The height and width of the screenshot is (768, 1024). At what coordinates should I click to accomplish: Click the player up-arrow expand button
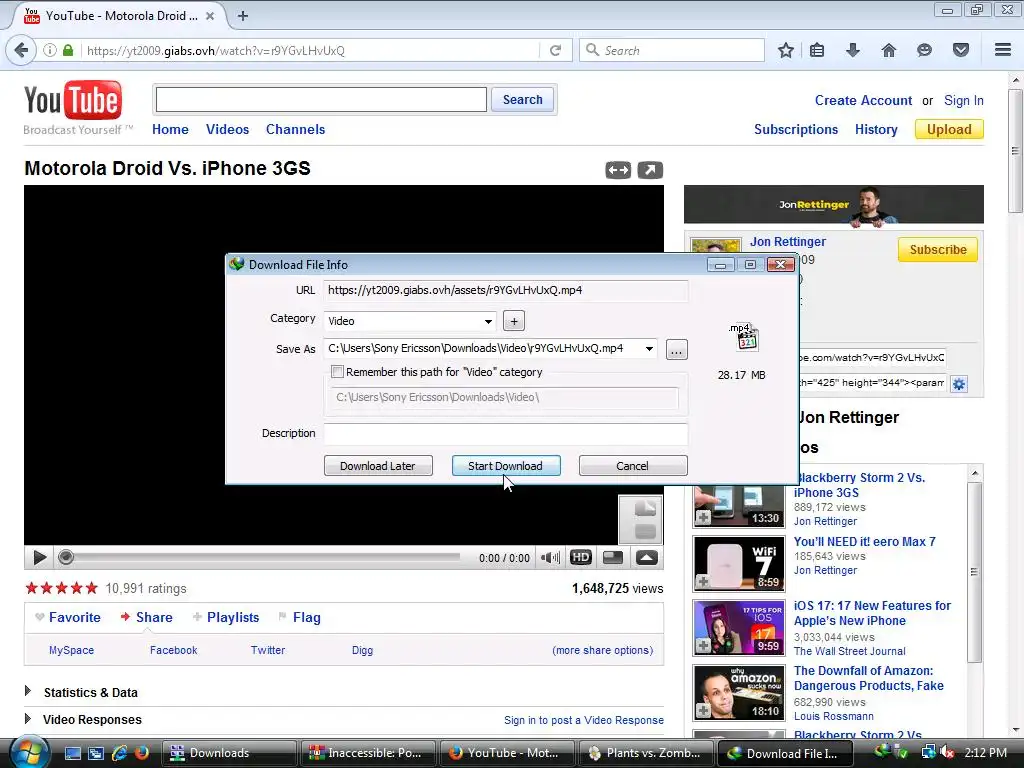pyautogui.click(x=647, y=558)
